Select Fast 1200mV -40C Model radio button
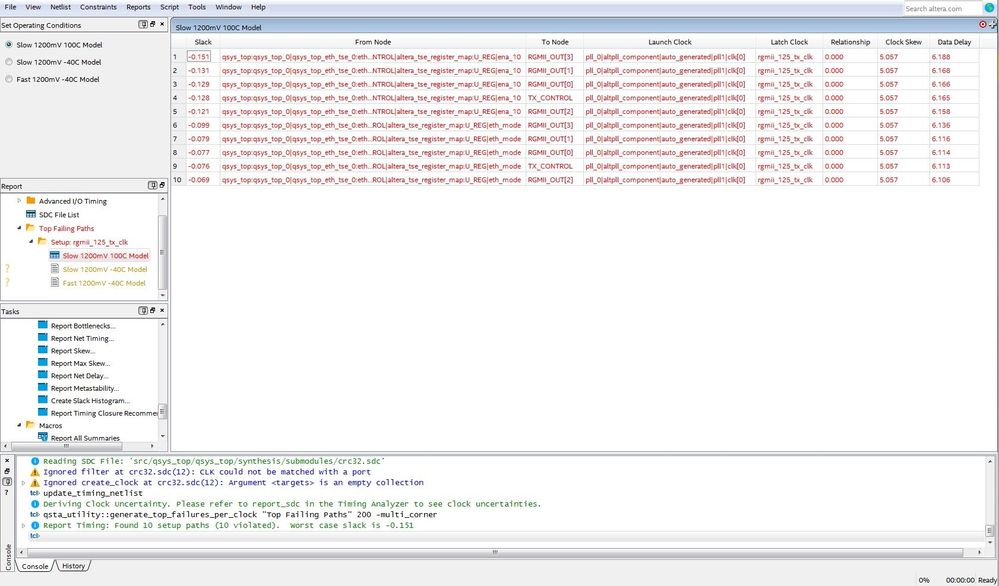This screenshot has width=999, height=586. pyautogui.click(x=9, y=79)
